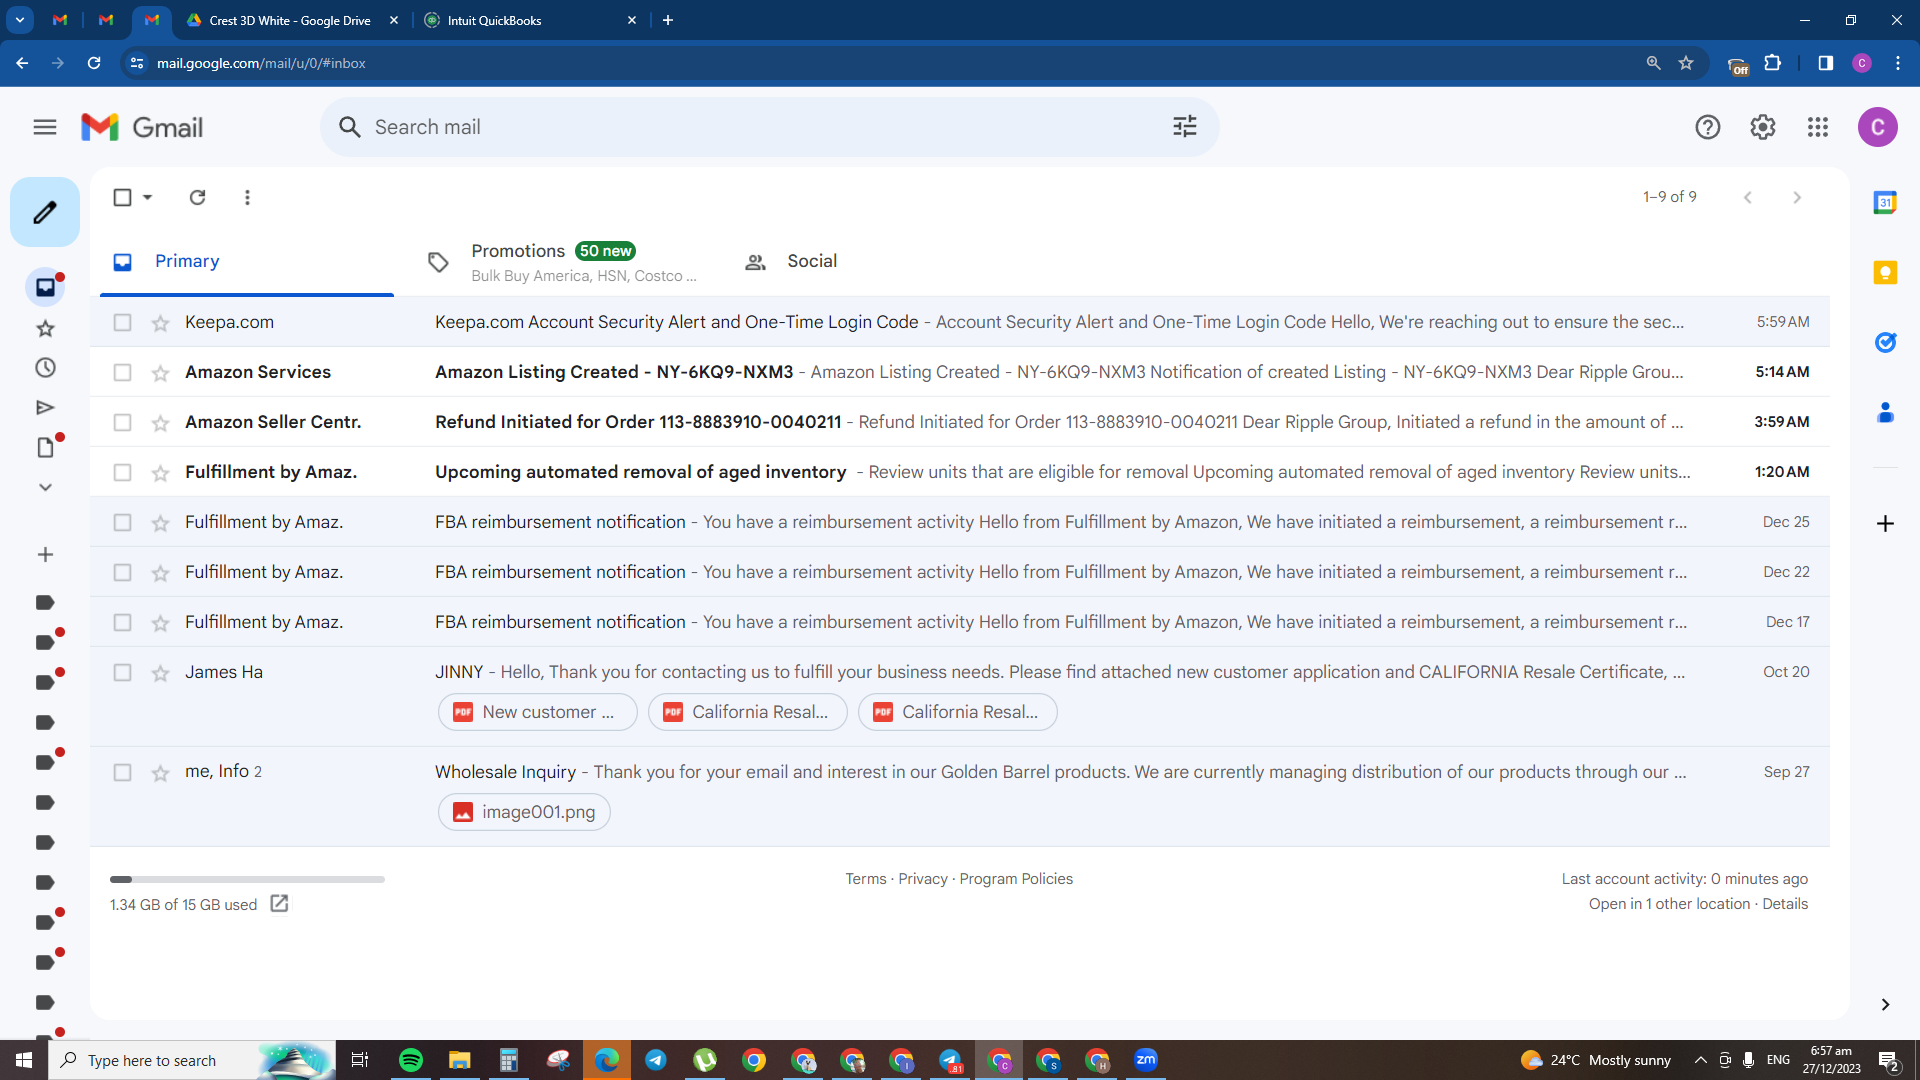Show search options filter icon
1920x1080 pixels.
(x=1185, y=127)
